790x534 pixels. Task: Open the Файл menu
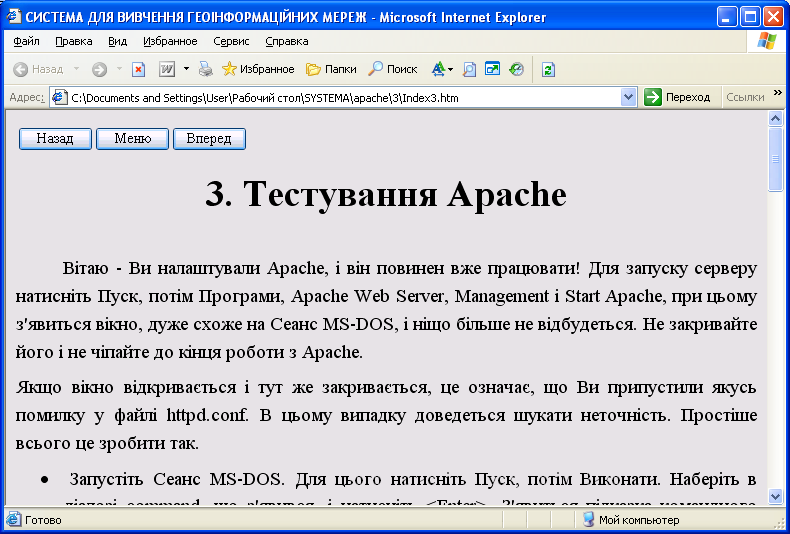[26, 41]
